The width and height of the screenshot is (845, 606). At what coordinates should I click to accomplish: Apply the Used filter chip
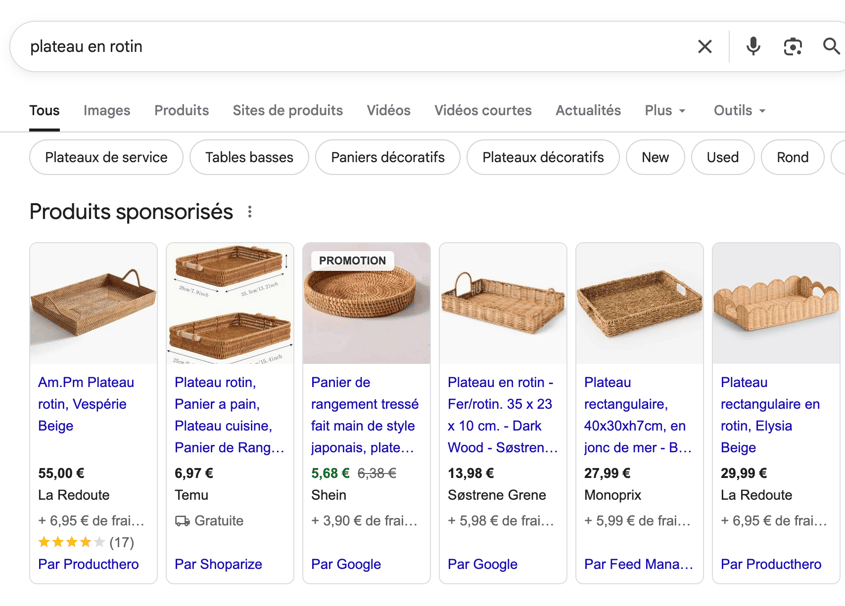click(722, 157)
